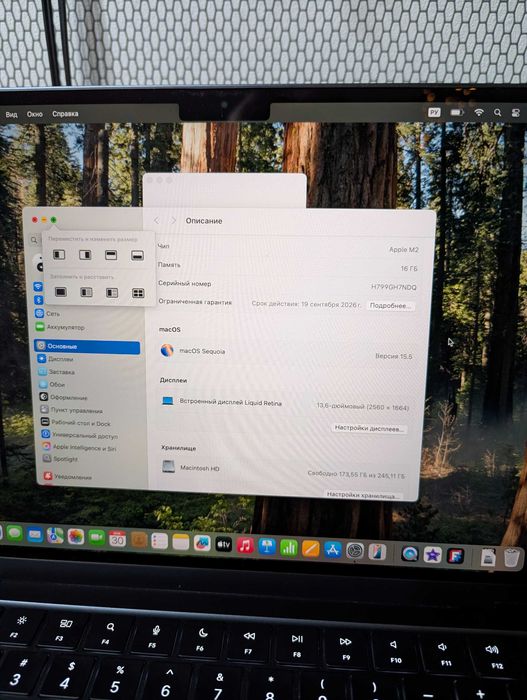Open Calendar showing 30 in the Dock
Screen dimensions: 527x700
click(117, 538)
